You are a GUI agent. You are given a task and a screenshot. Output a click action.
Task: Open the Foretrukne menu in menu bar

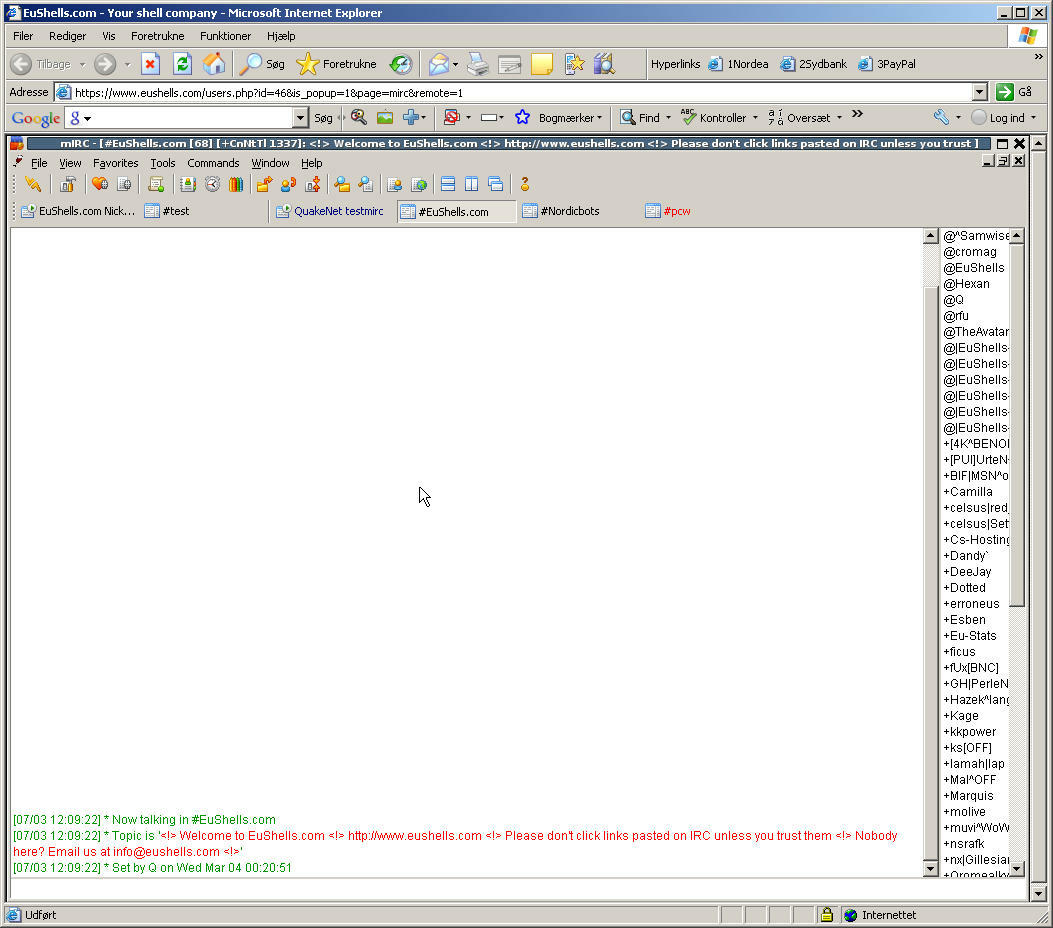[158, 36]
